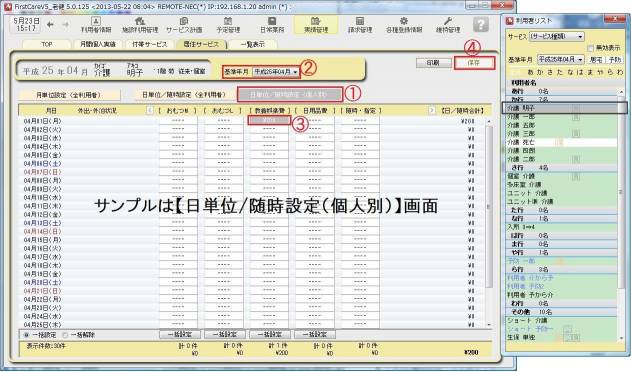Click the 日用品費 column header
Image resolution: width=631 pixels, height=372 pixels.
315,110
